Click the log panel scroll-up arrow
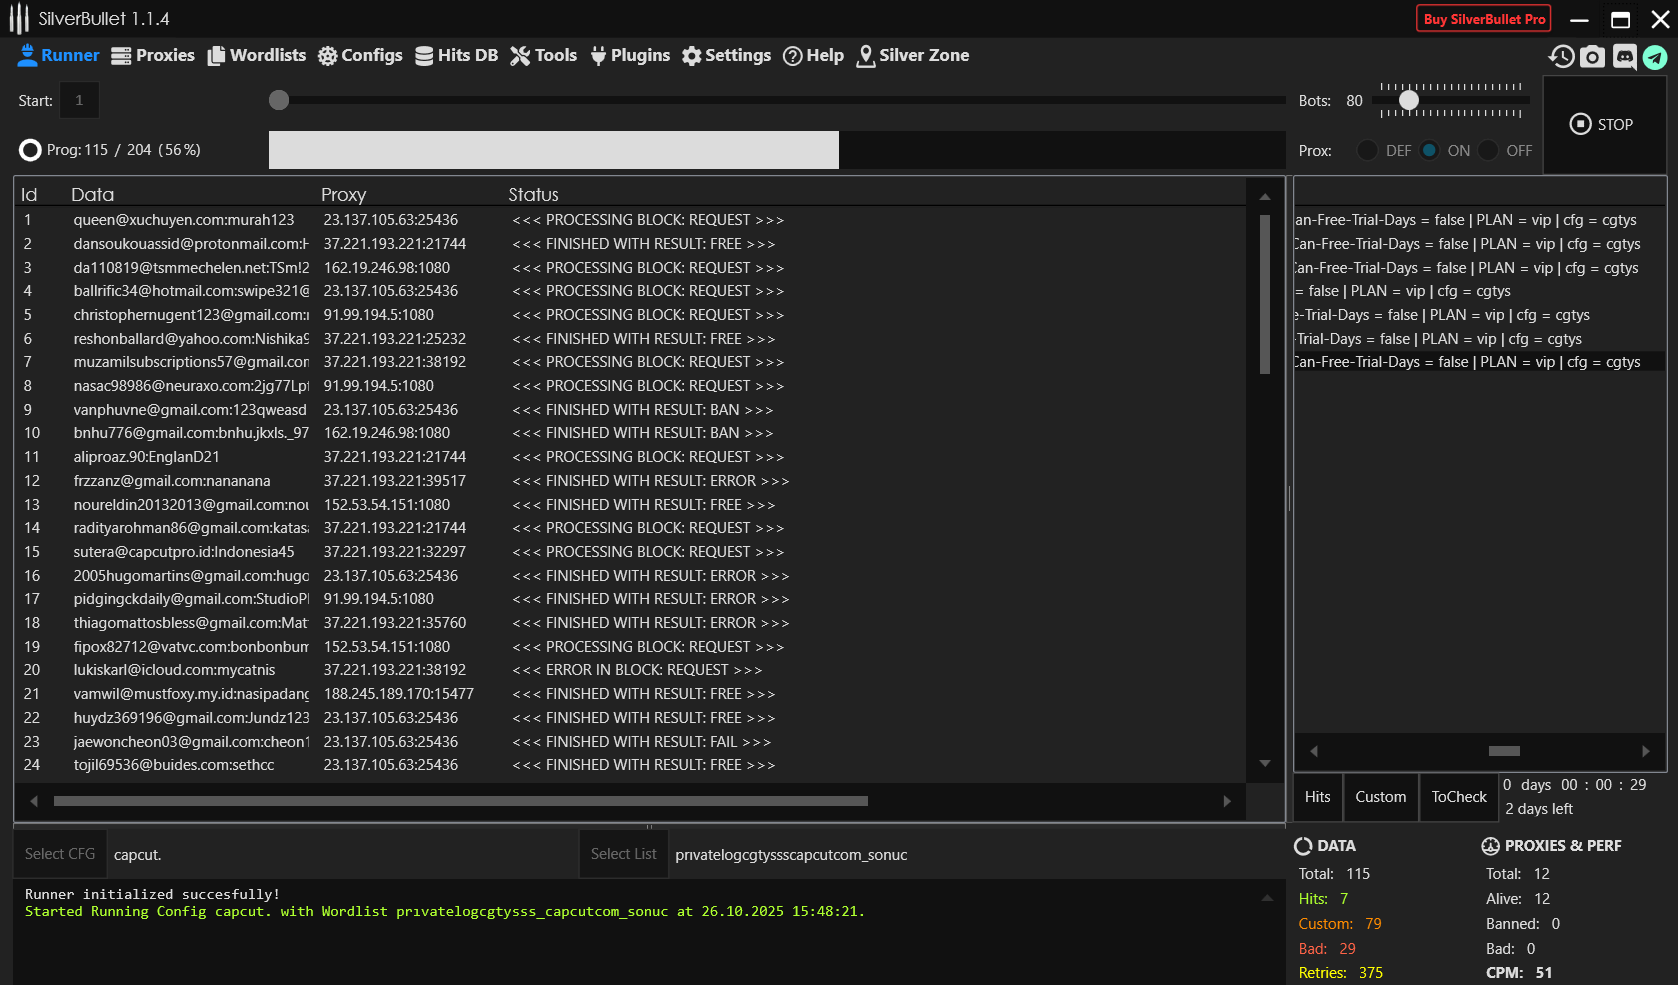 (1267, 898)
